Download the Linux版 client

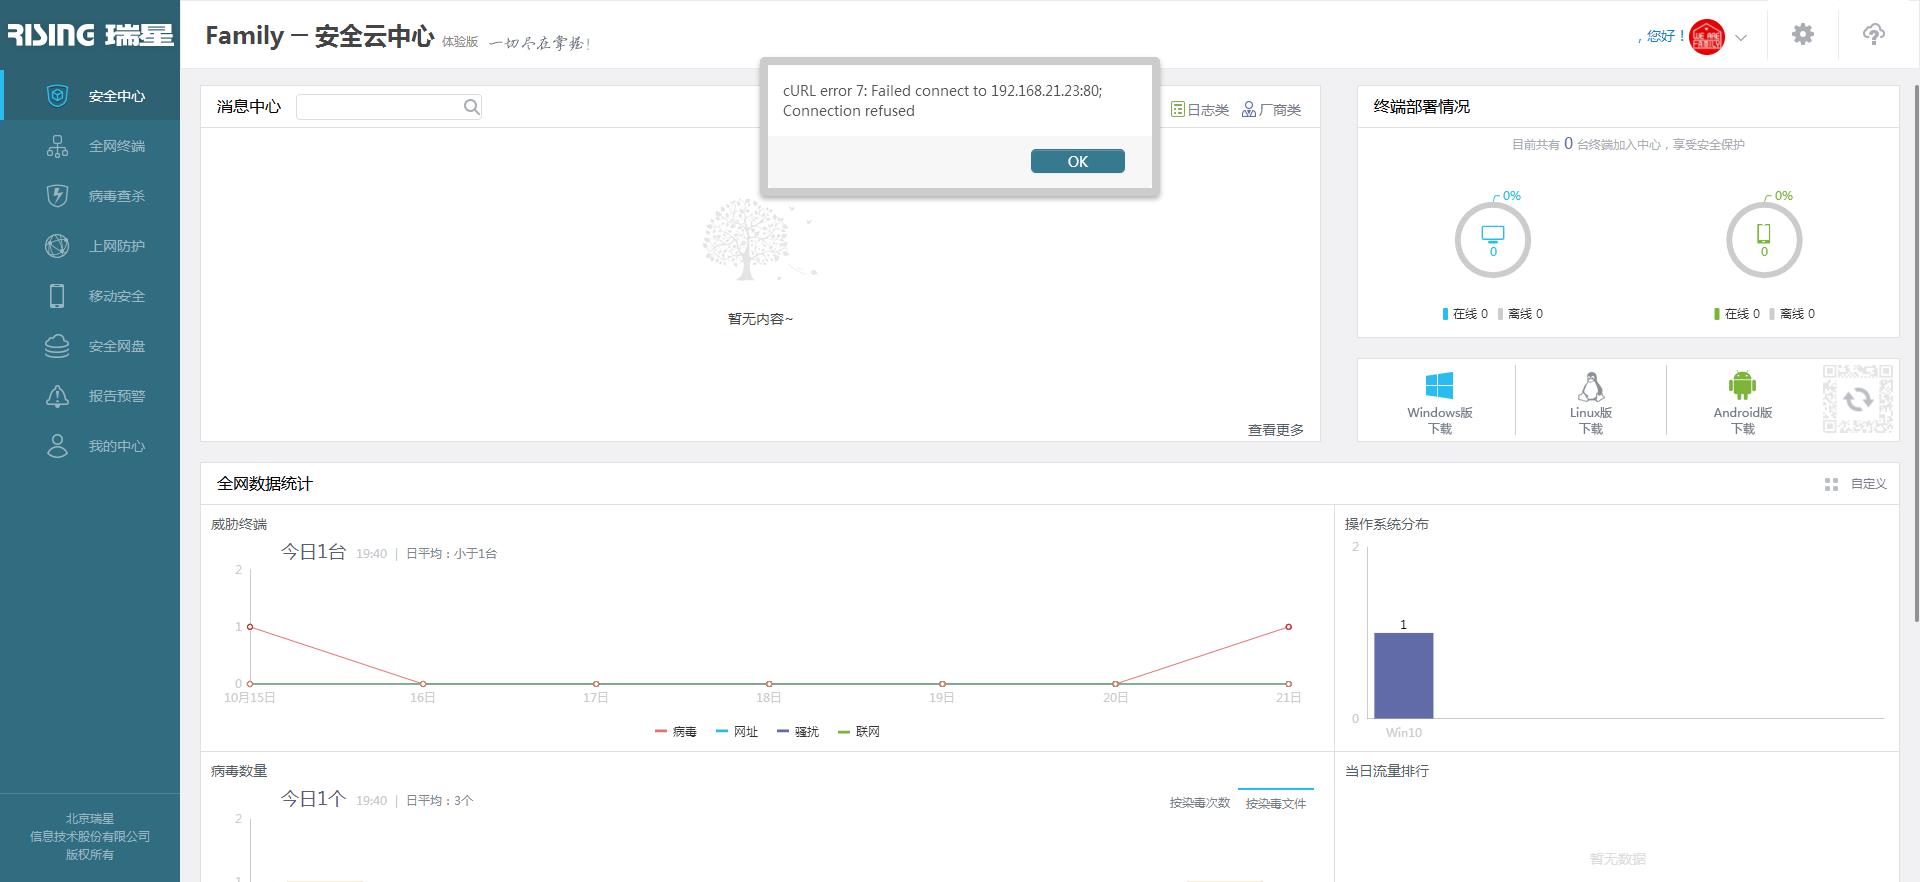coord(1591,402)
